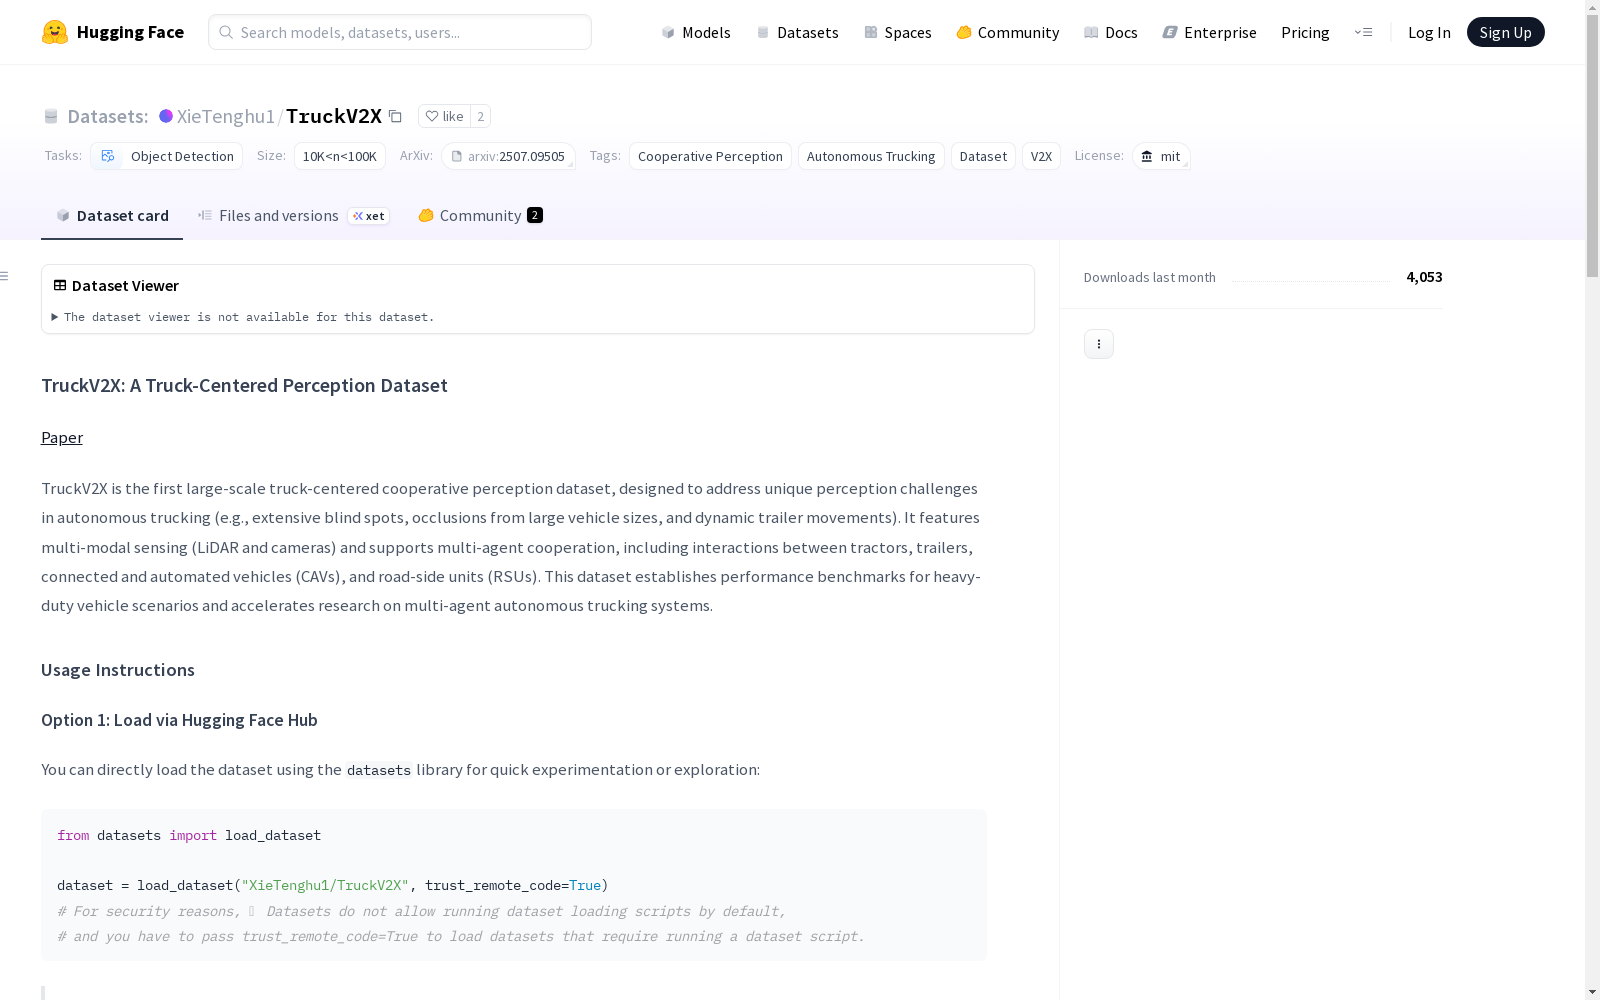Click the TruckV2X: A Truck-Centered Perception Dataset heading
1600x1000 pixels.
pyautogui.click(x=244, y=386)
